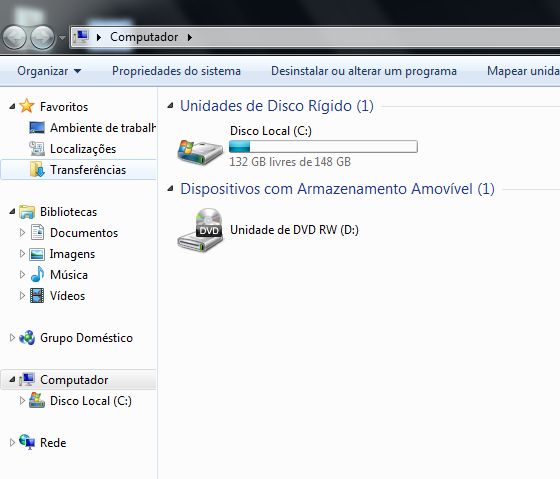Screen dimensions: 560x479
Task: Open Transferências in favorites
Action: click(88, 170)
